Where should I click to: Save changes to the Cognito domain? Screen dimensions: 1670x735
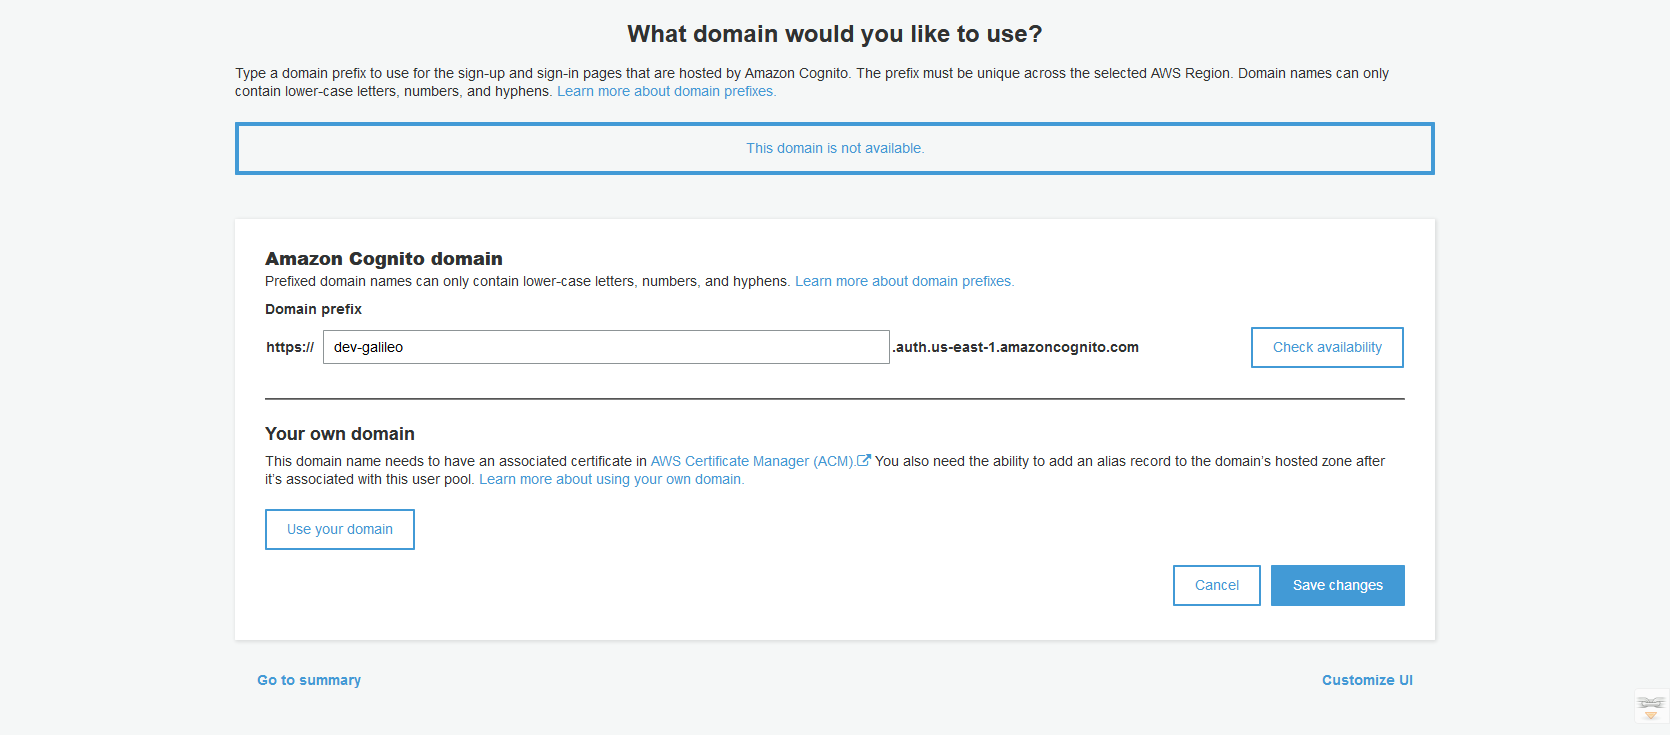(x=1337, y=585)
